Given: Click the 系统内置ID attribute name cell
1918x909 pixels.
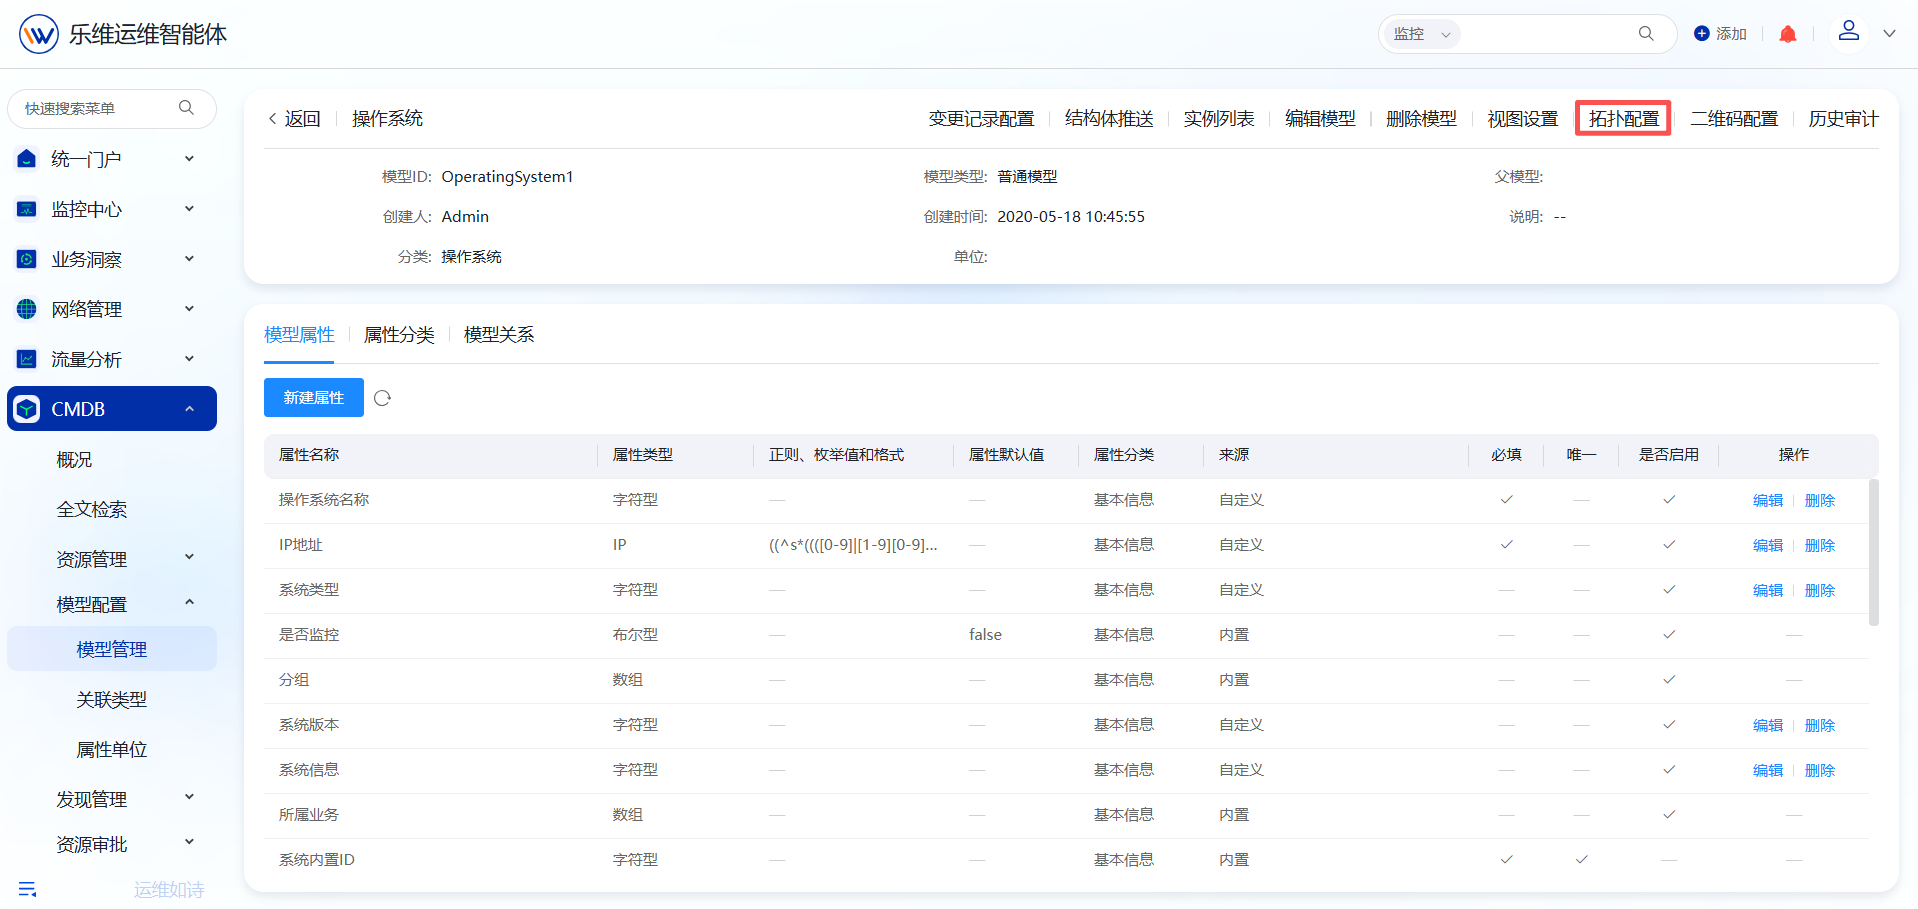Looking at the screenshot, I should (317, 860).
